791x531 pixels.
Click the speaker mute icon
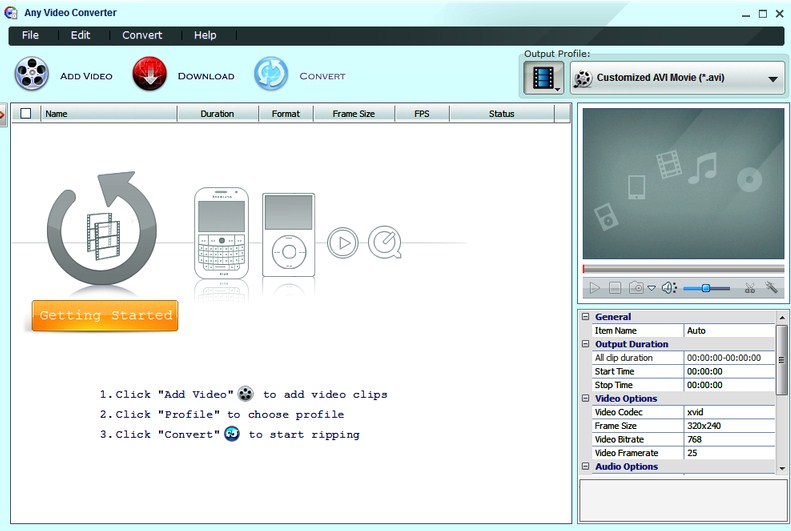pos(669,288)
